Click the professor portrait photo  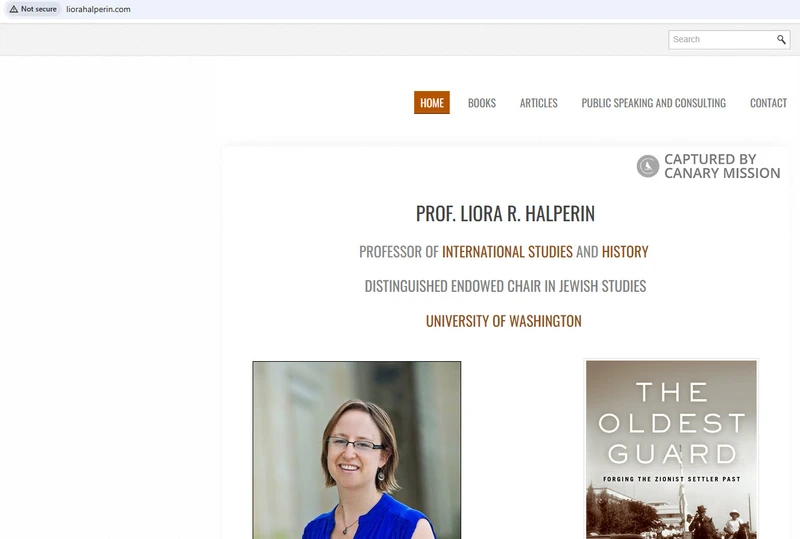click(x=357, y=450)
